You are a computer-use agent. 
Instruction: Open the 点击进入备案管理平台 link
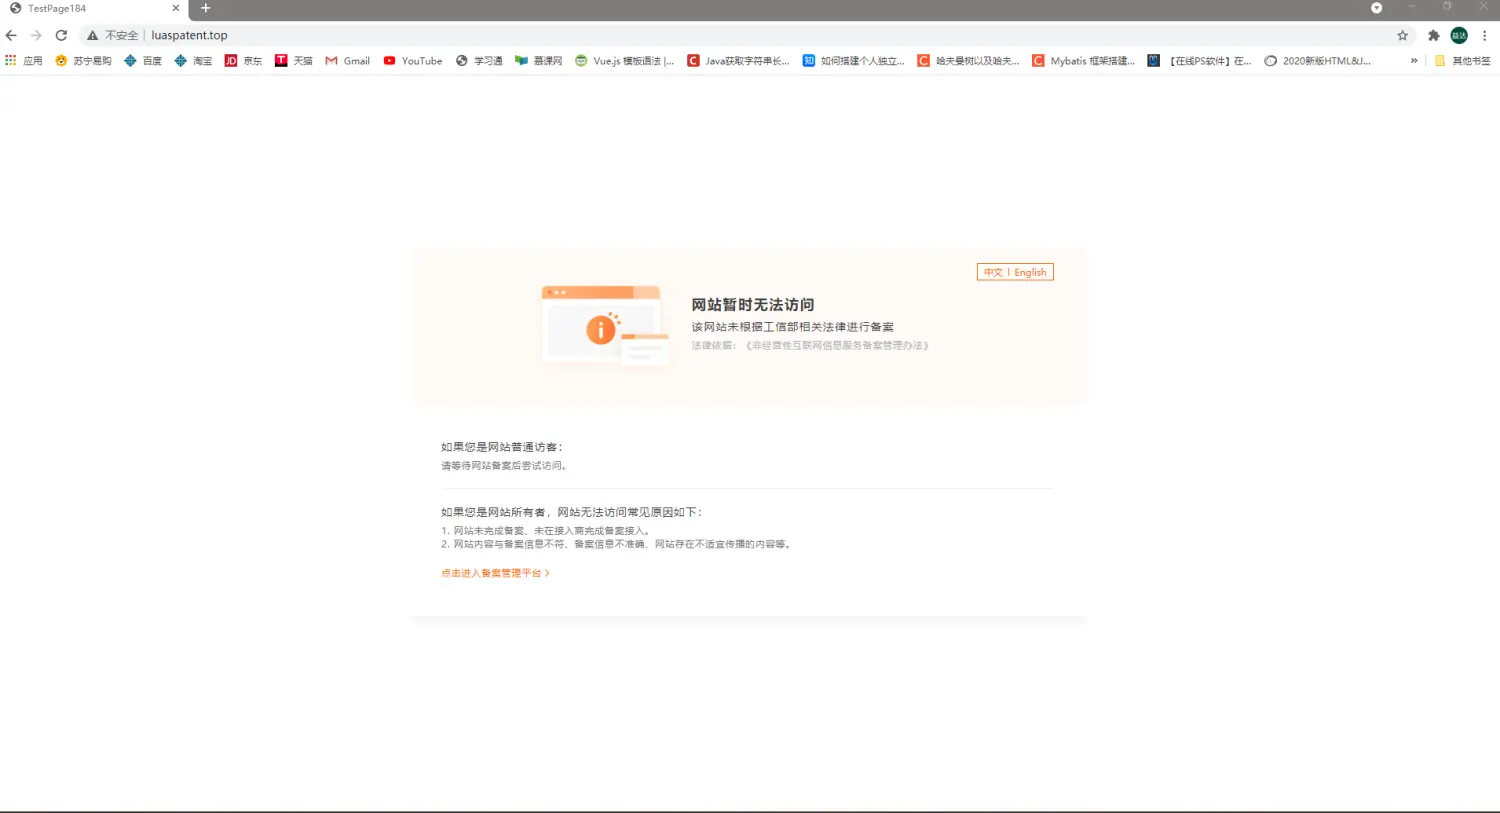495,573
